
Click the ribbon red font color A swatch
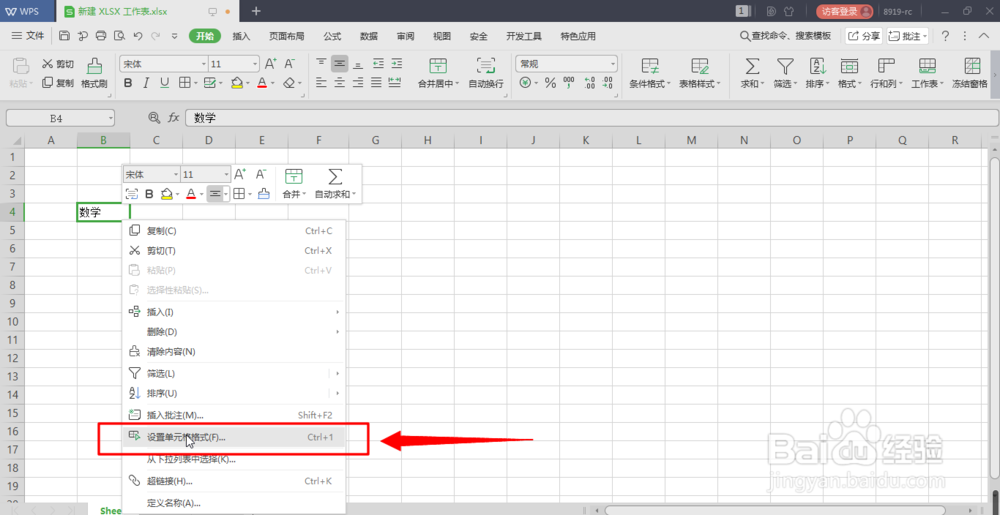pyautogui.click(x=261, y=83)
